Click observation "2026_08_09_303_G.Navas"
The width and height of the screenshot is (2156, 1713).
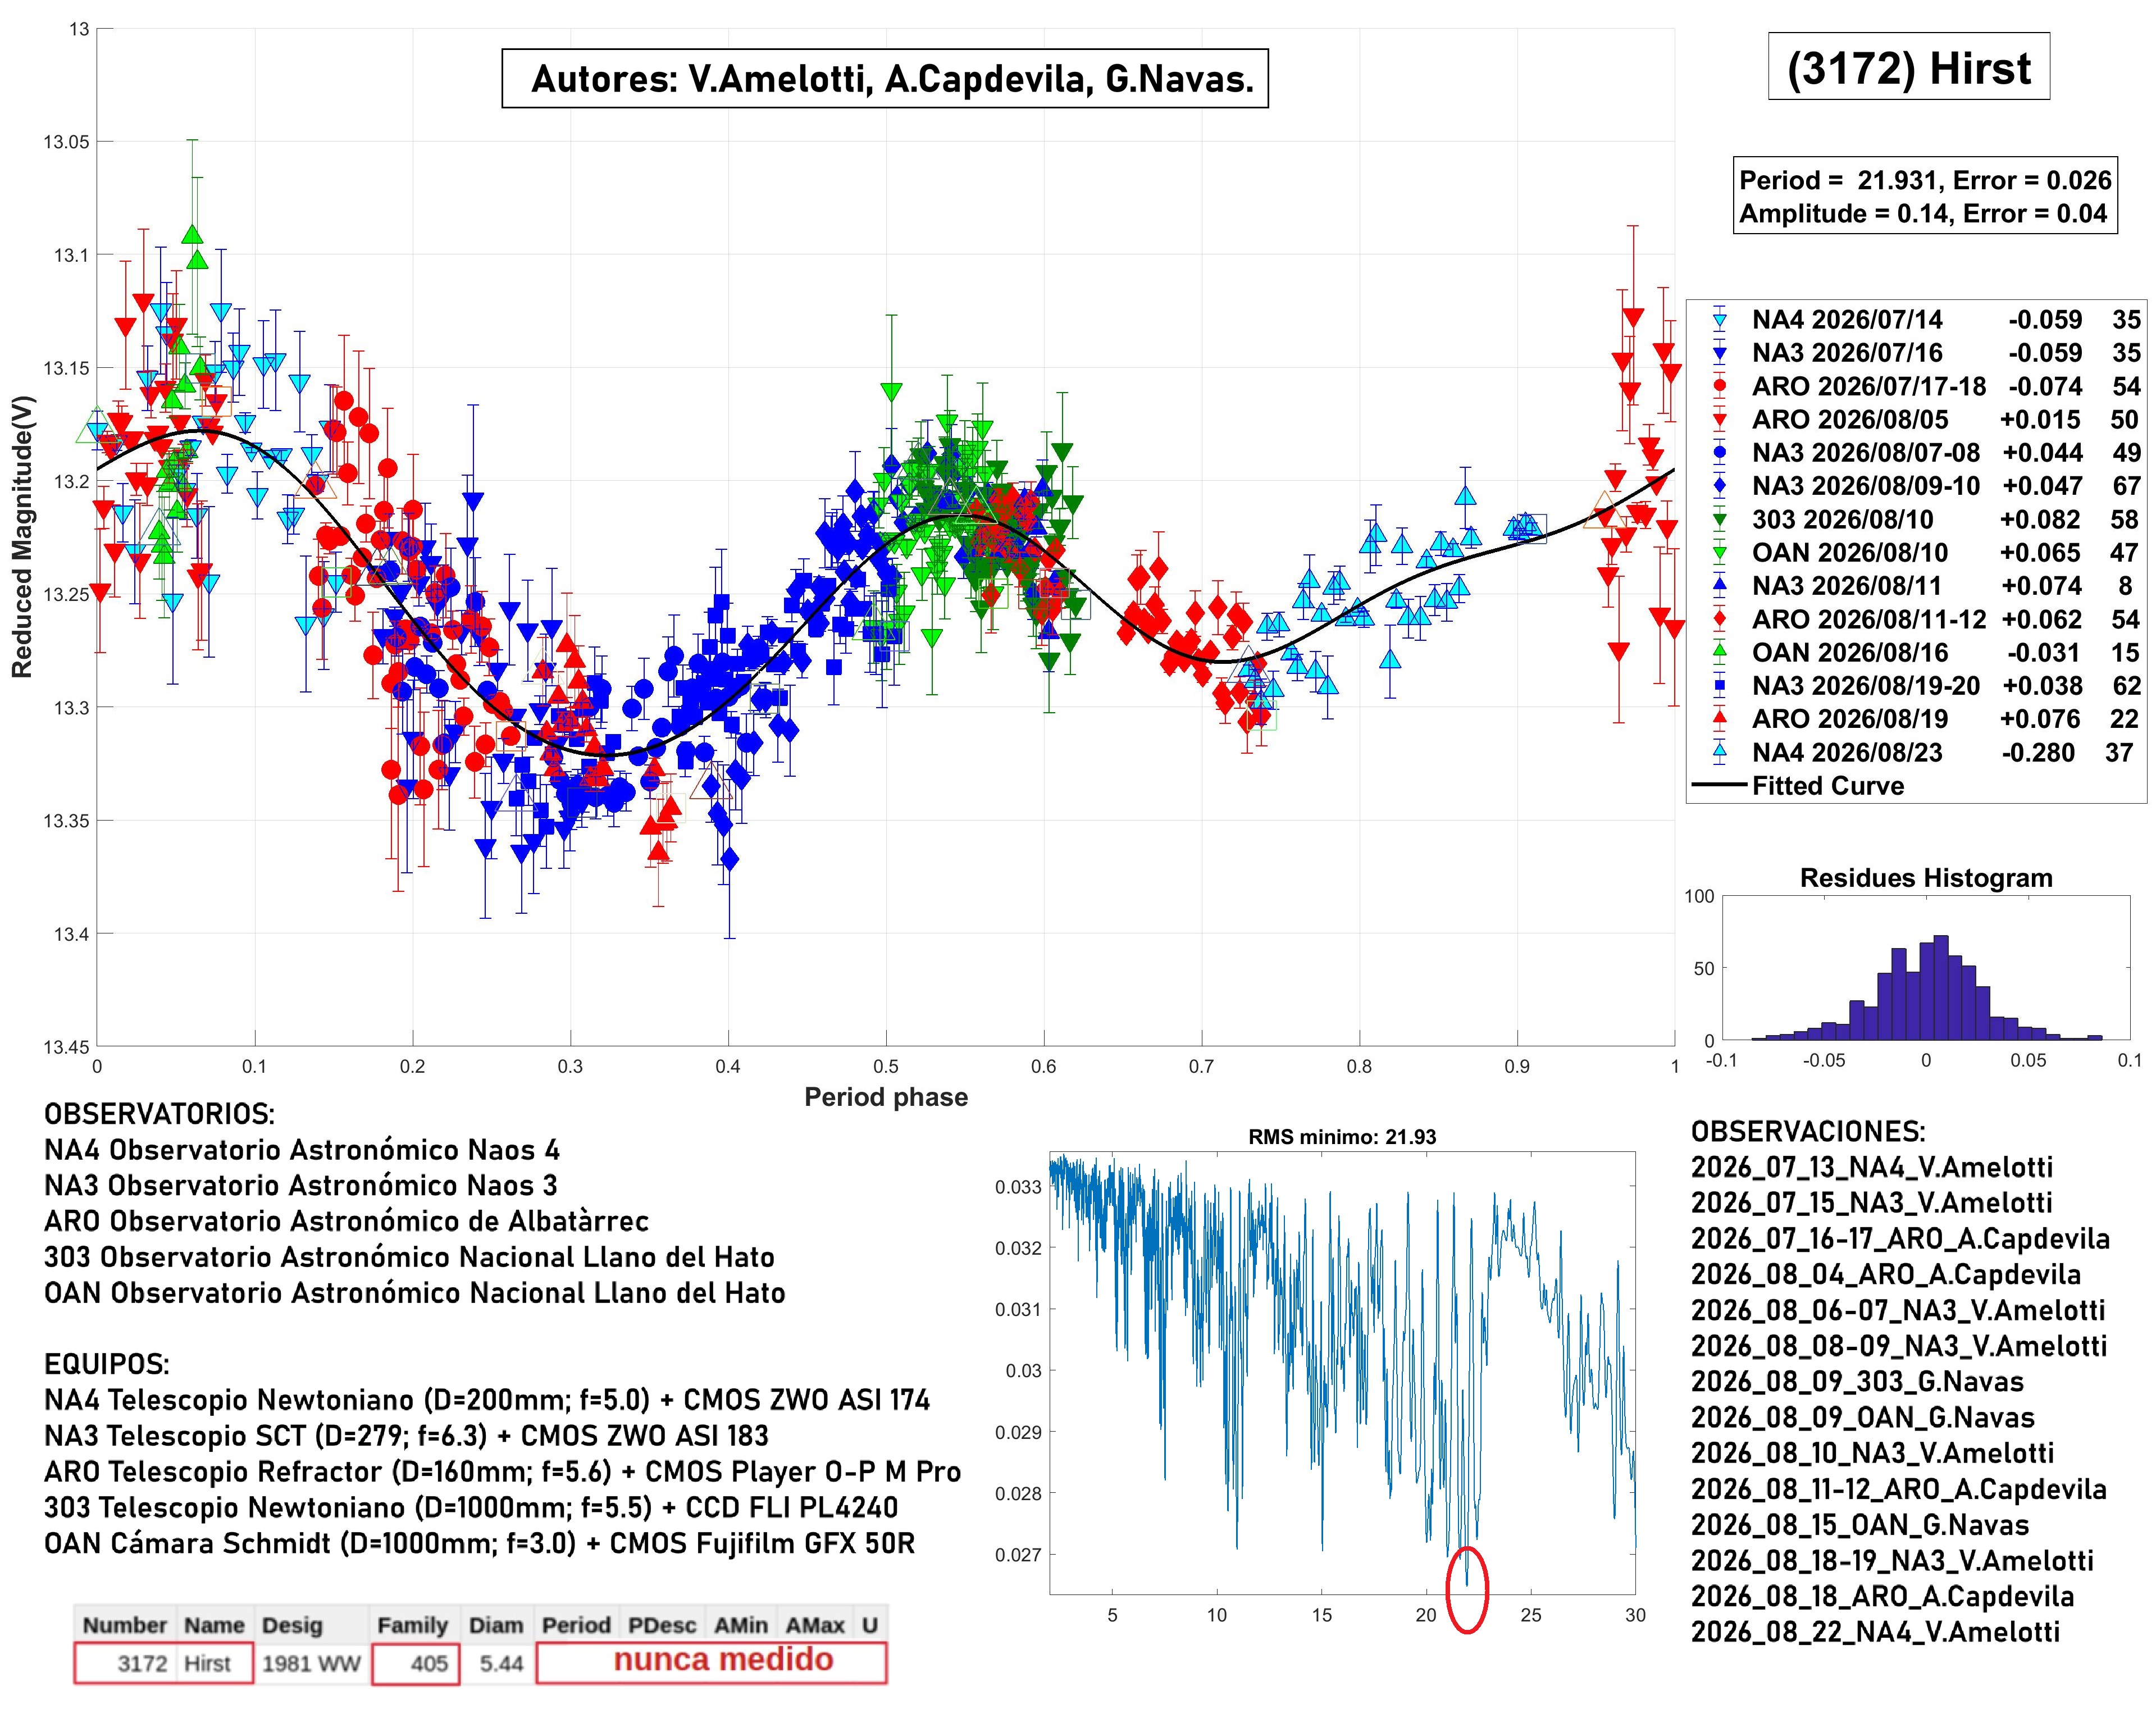[x=1857, y=1382]
